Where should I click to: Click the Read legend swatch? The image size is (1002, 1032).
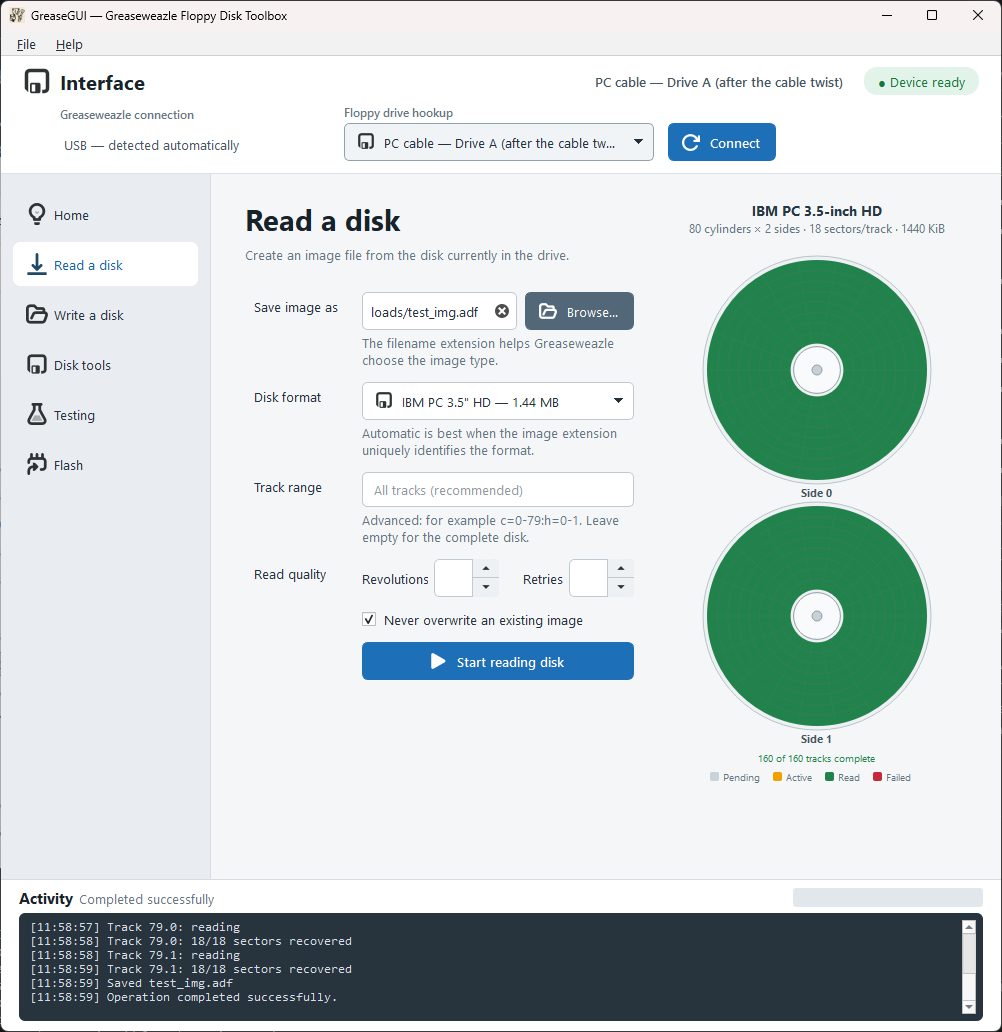click(830, 777)
